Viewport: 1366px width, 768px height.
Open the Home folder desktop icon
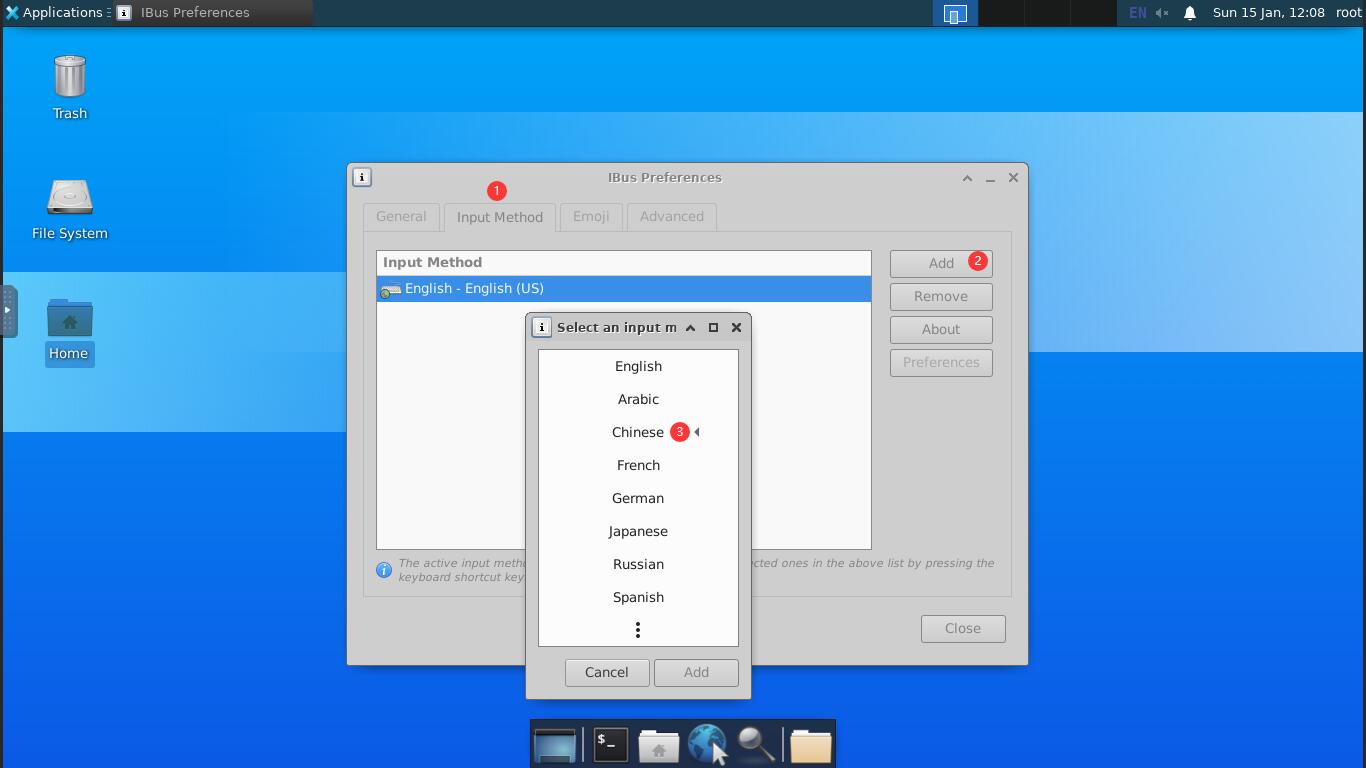69,331
